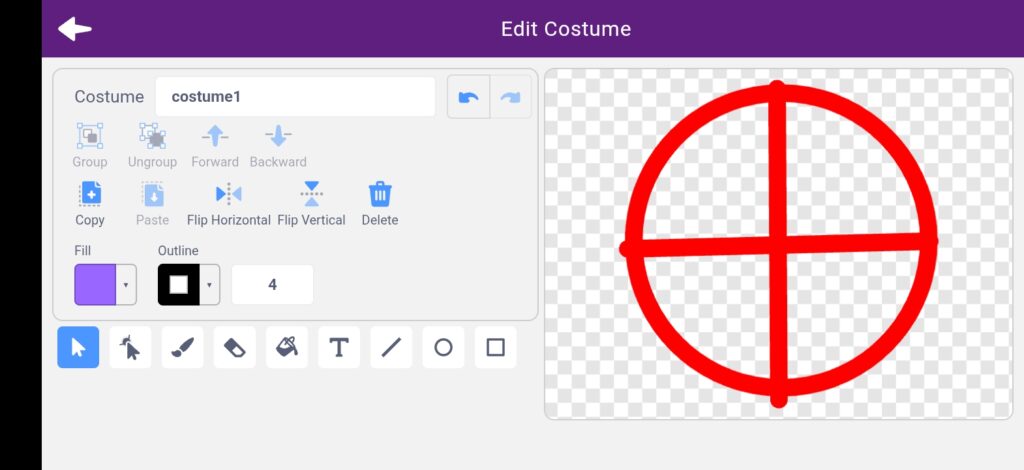Open the Fill color dropdown
Viewport: 1024px width, 470px height.
[126, 285]
